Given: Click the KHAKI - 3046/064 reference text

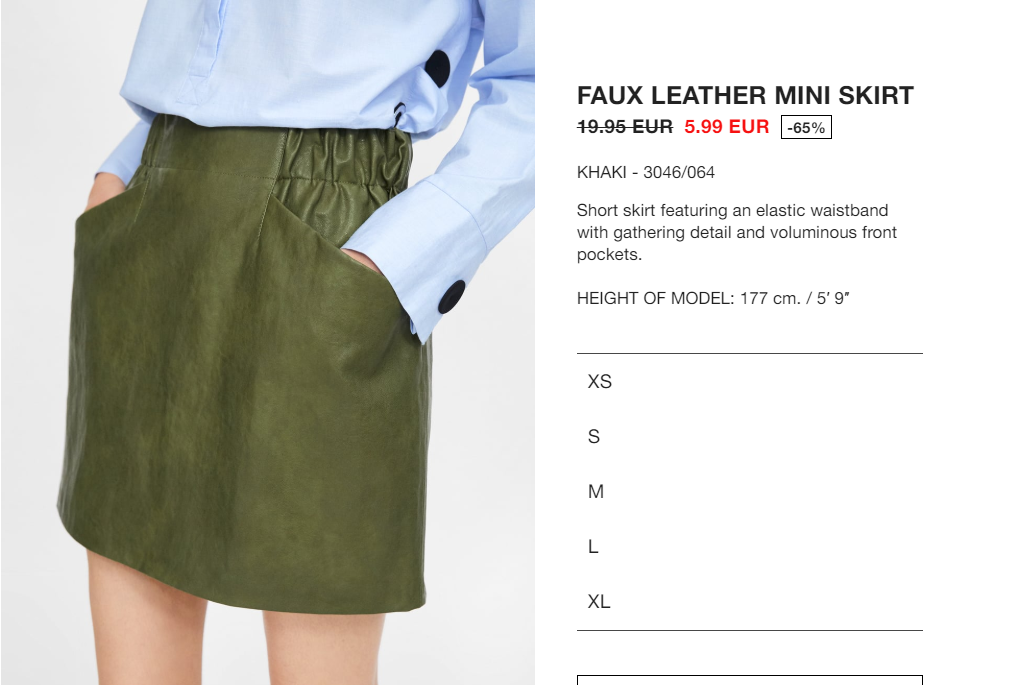Looking at the screenshot, I should point(646,172).
